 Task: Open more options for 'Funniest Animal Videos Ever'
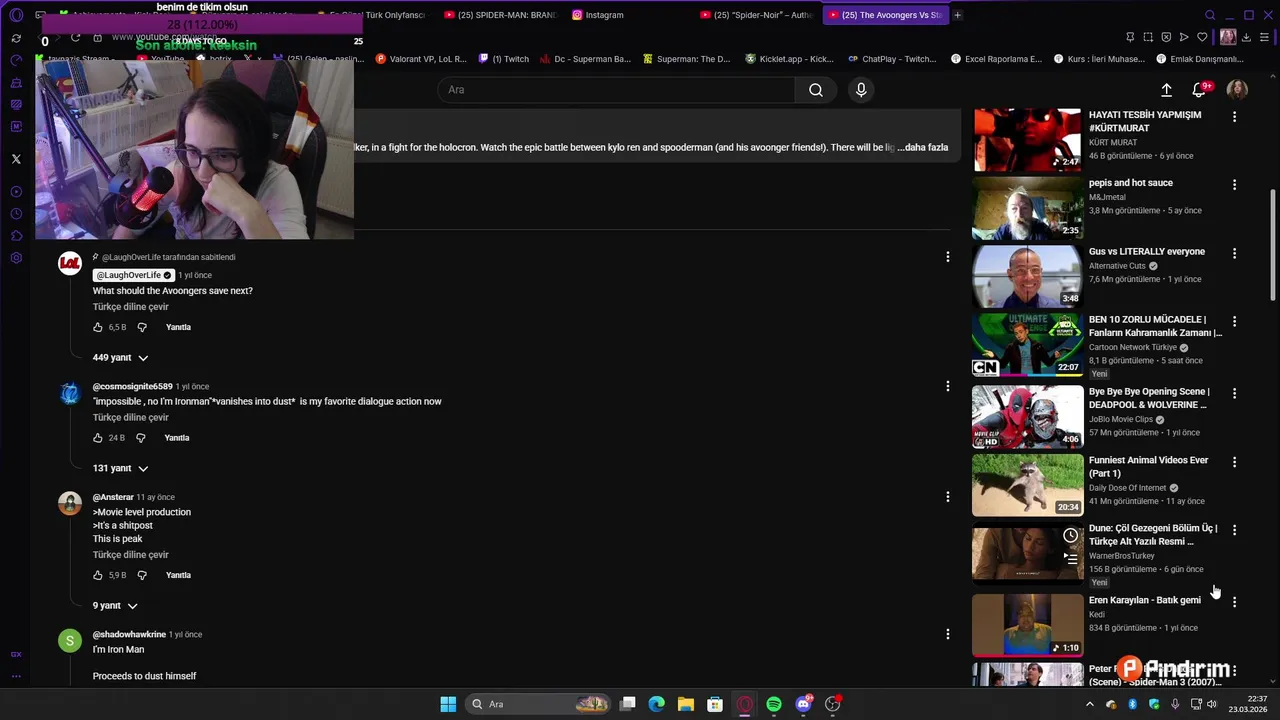[x=1234, y=462]
